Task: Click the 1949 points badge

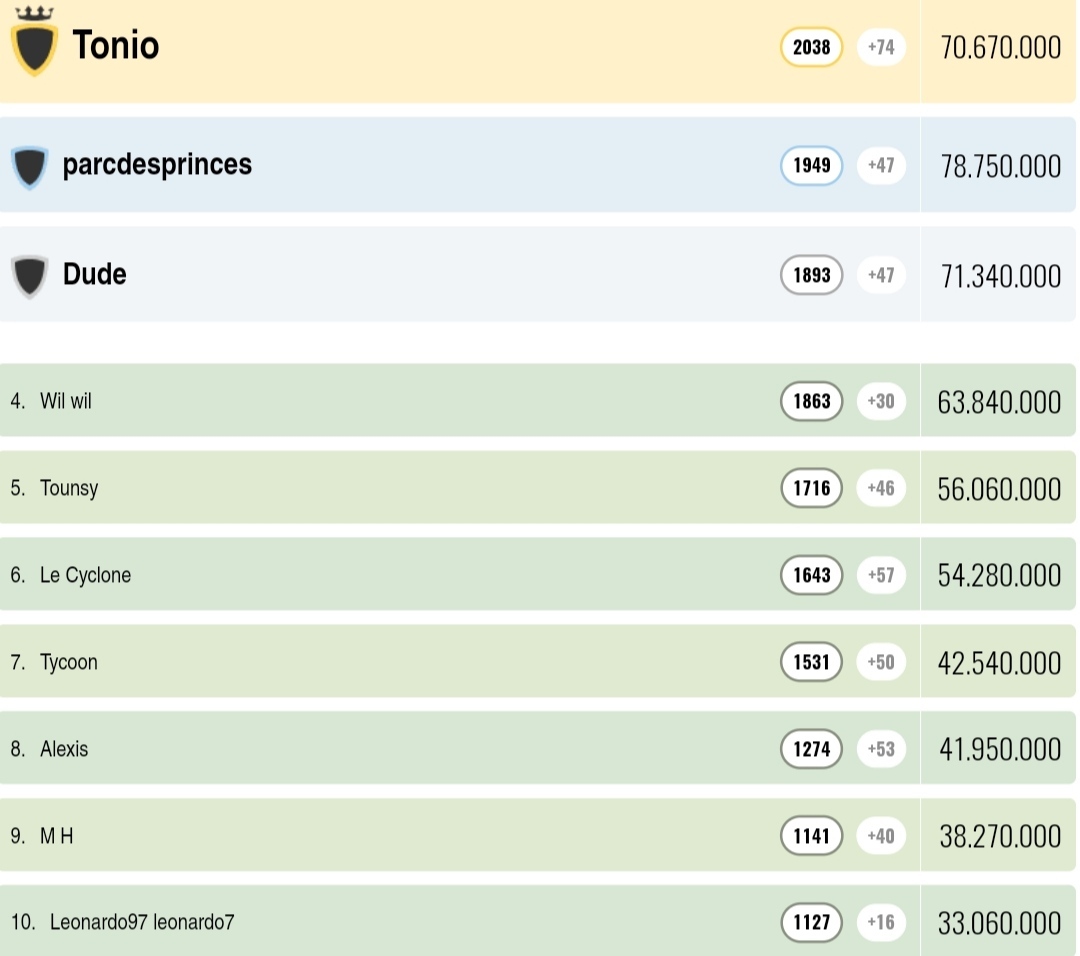Action: pyautogui.click(x=811, y=165)
